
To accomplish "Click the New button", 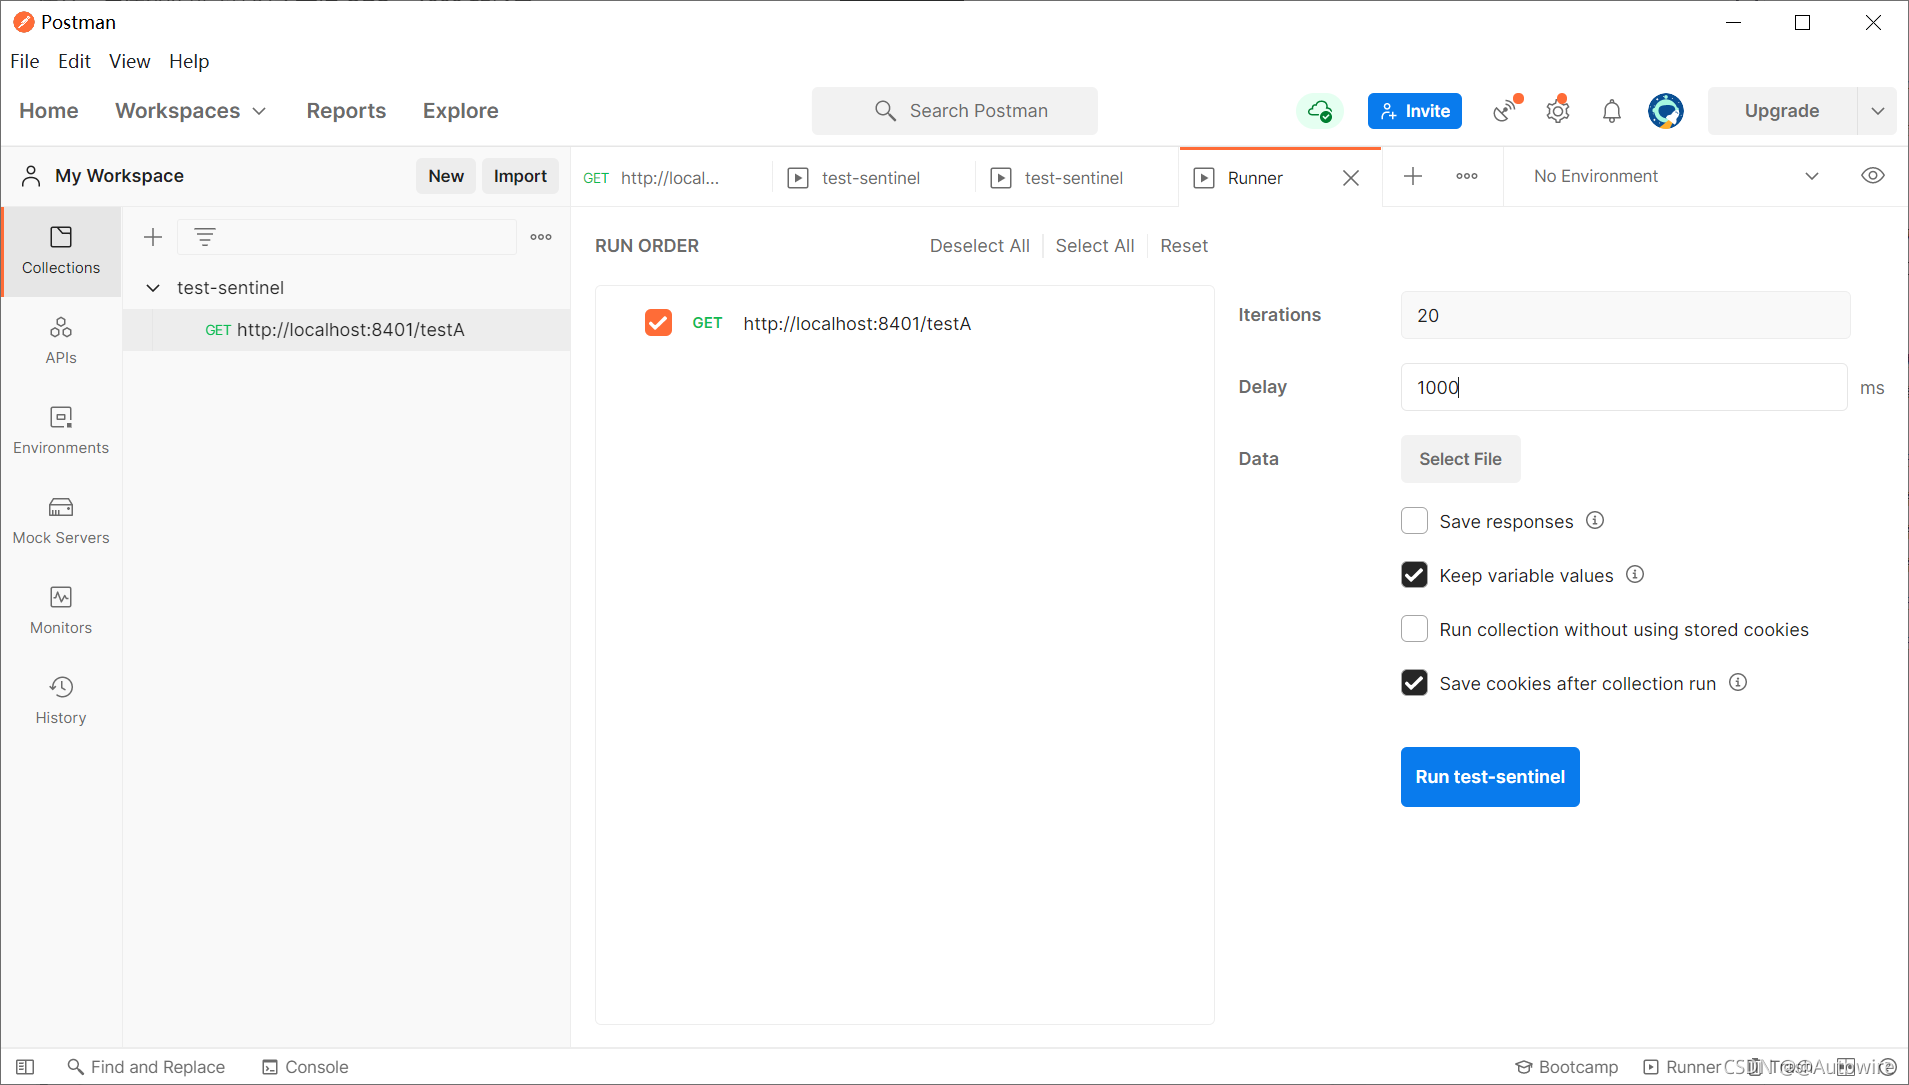I will point(446,176).
